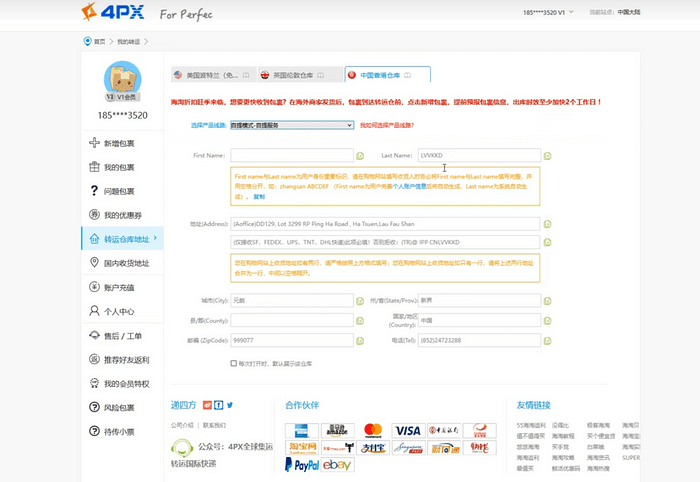Open the Facebook social icon in footer
700x482 pixels.
[x=218, y=405]
